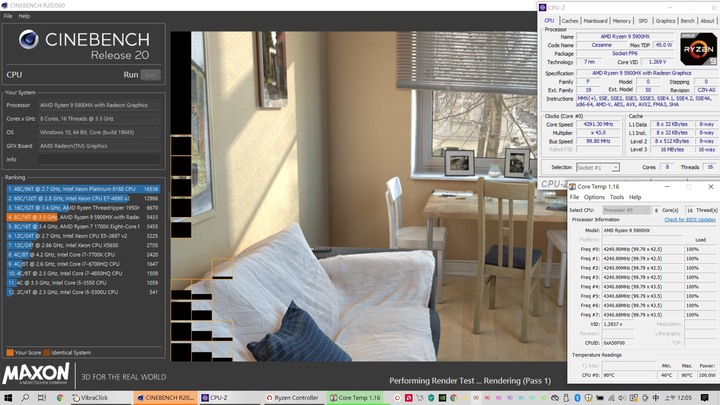The width and height of the screenshot is (720, 405).
Task: Switch to Graphics tab in CPU-Z
Action: [665, 21]
